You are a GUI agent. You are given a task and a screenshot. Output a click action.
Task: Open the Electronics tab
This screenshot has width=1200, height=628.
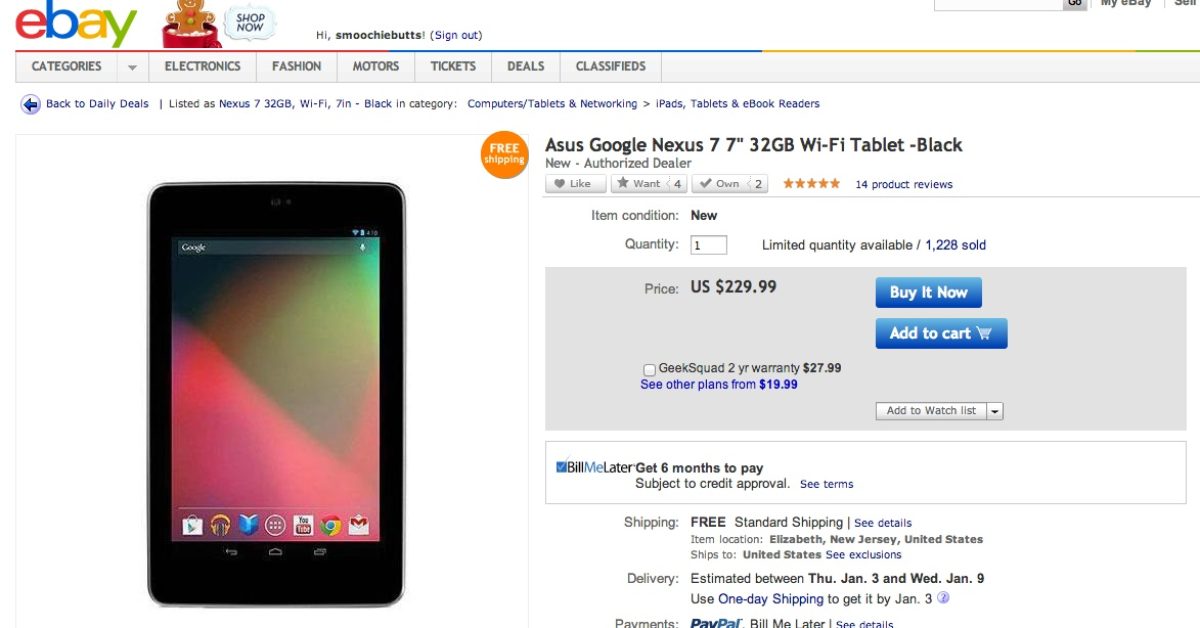click(202, 67)
